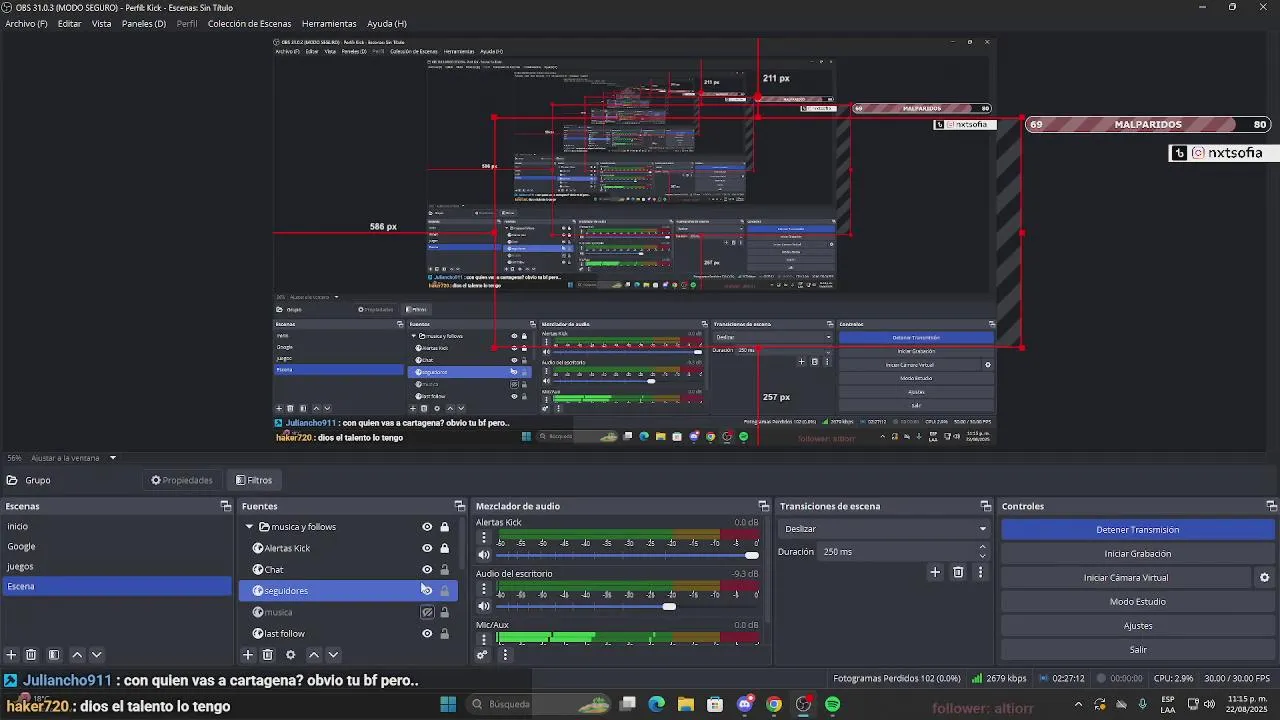Increase transition duration with up stepper
Image resolution: width=1280 pixels, height=720 pixels.
tap(983, 547)
